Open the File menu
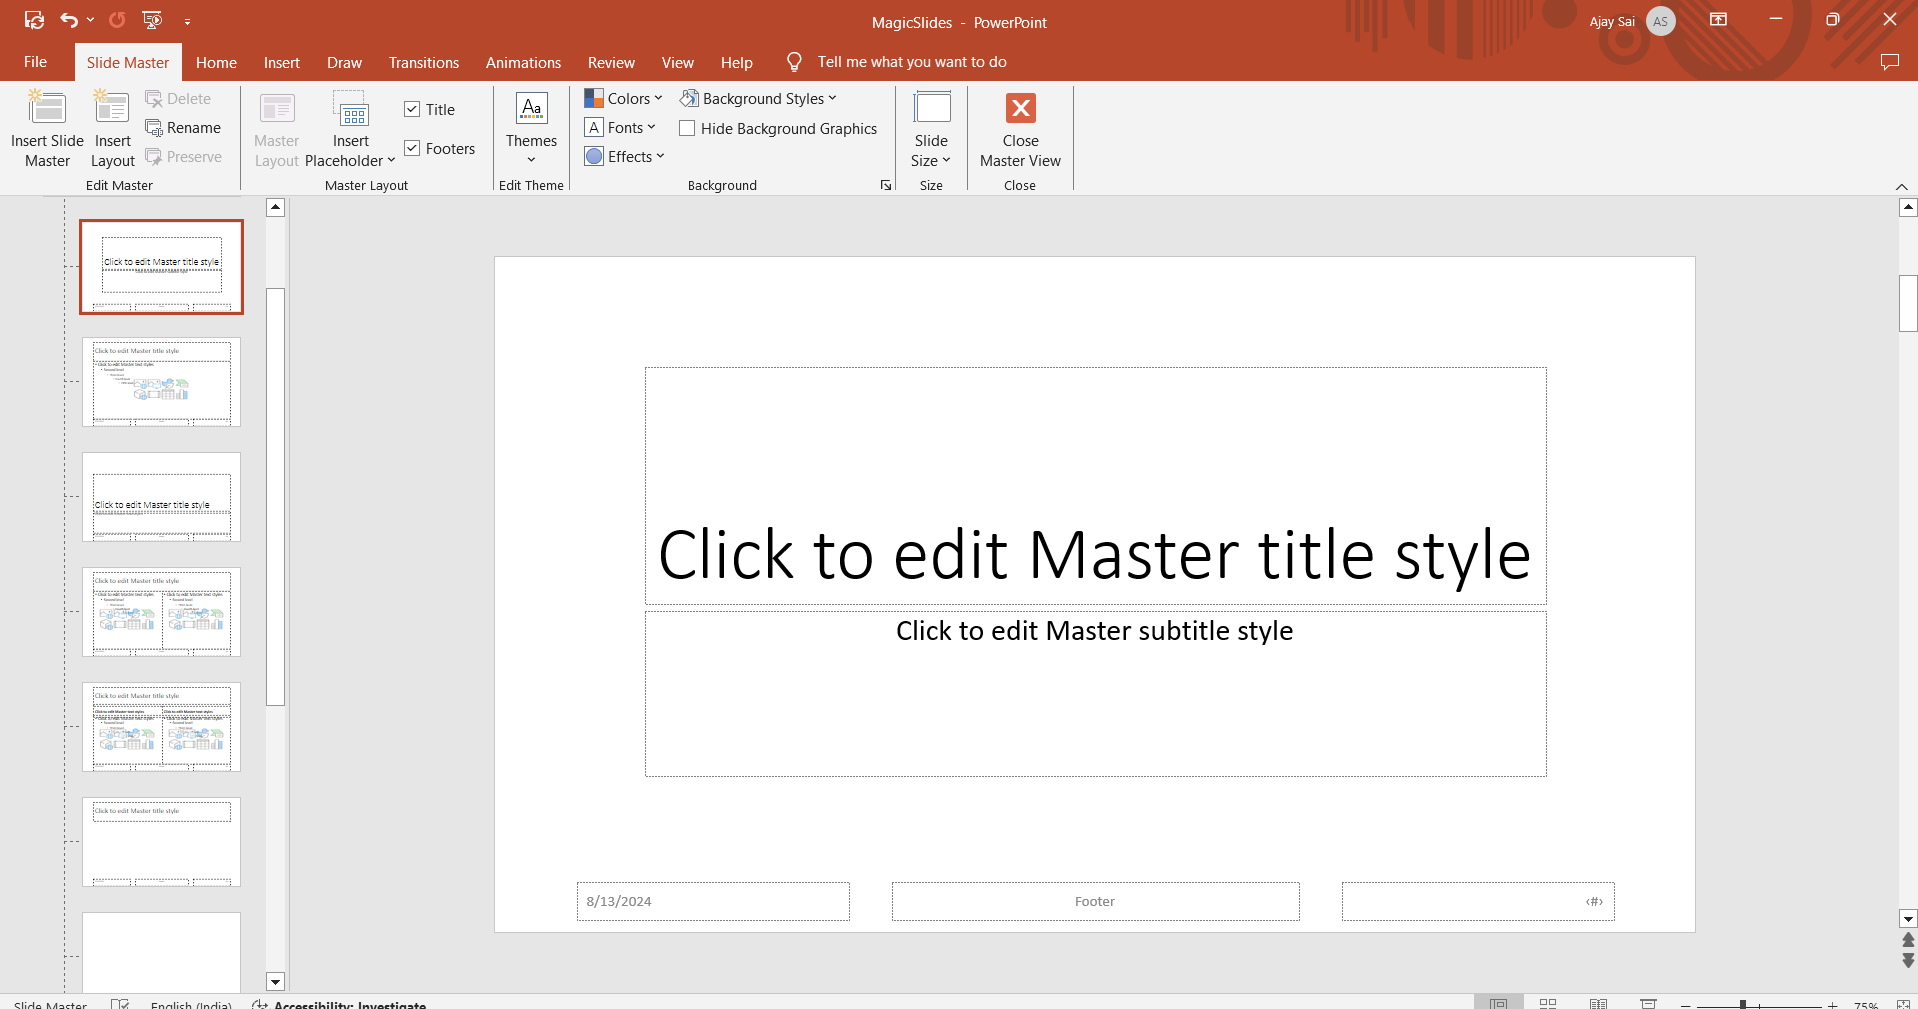Image resolution: width=1918 pixels, height=1009 pixels. 35,63
